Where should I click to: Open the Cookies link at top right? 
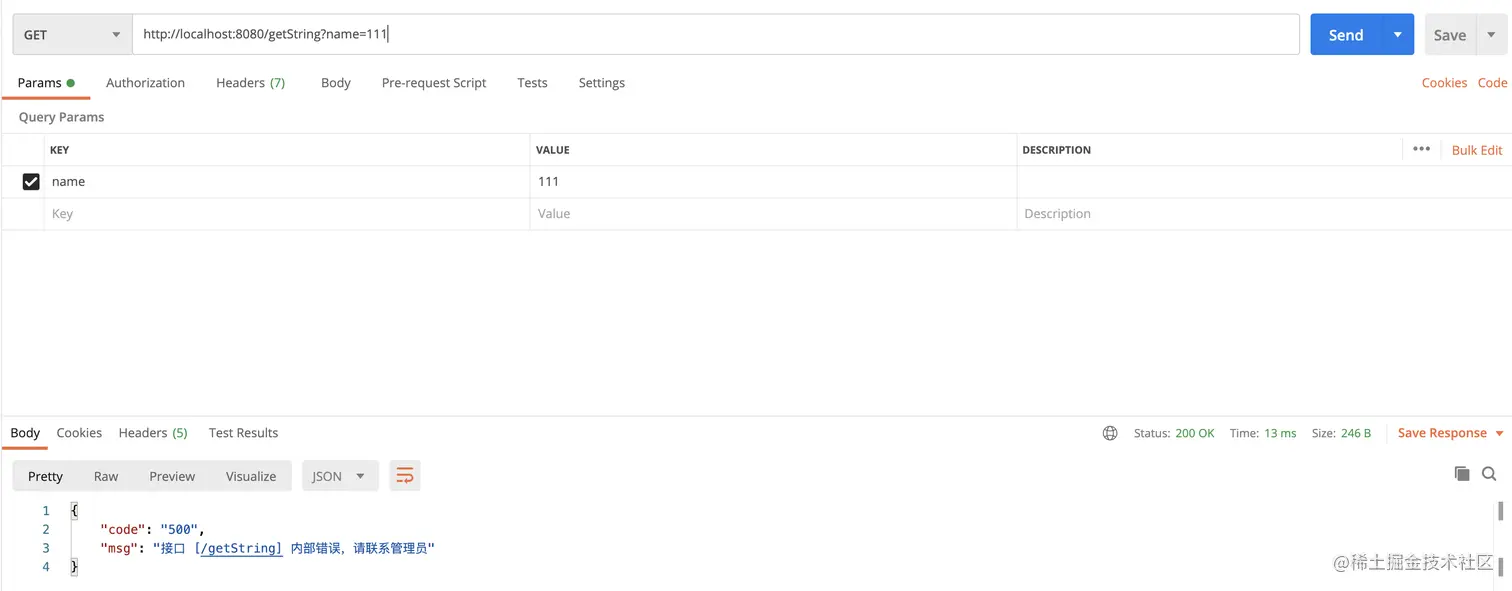coord(1444,83)
